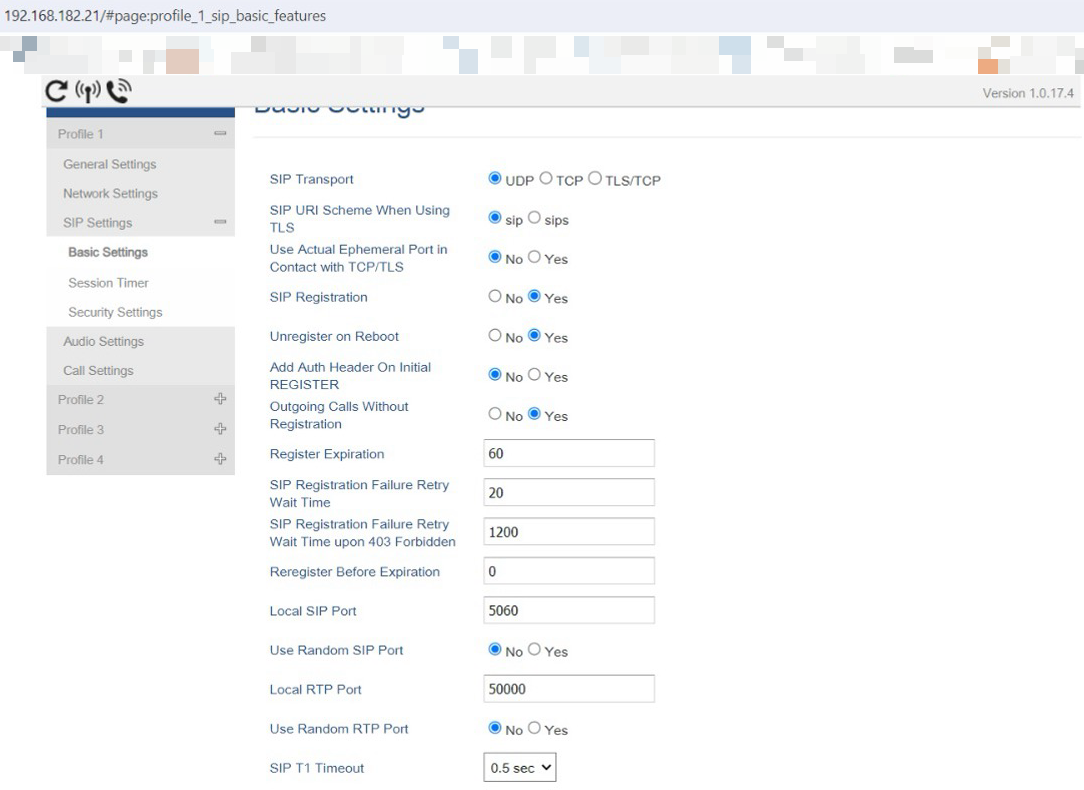Collapse SIP Settings section minus icon

point(220,223)
